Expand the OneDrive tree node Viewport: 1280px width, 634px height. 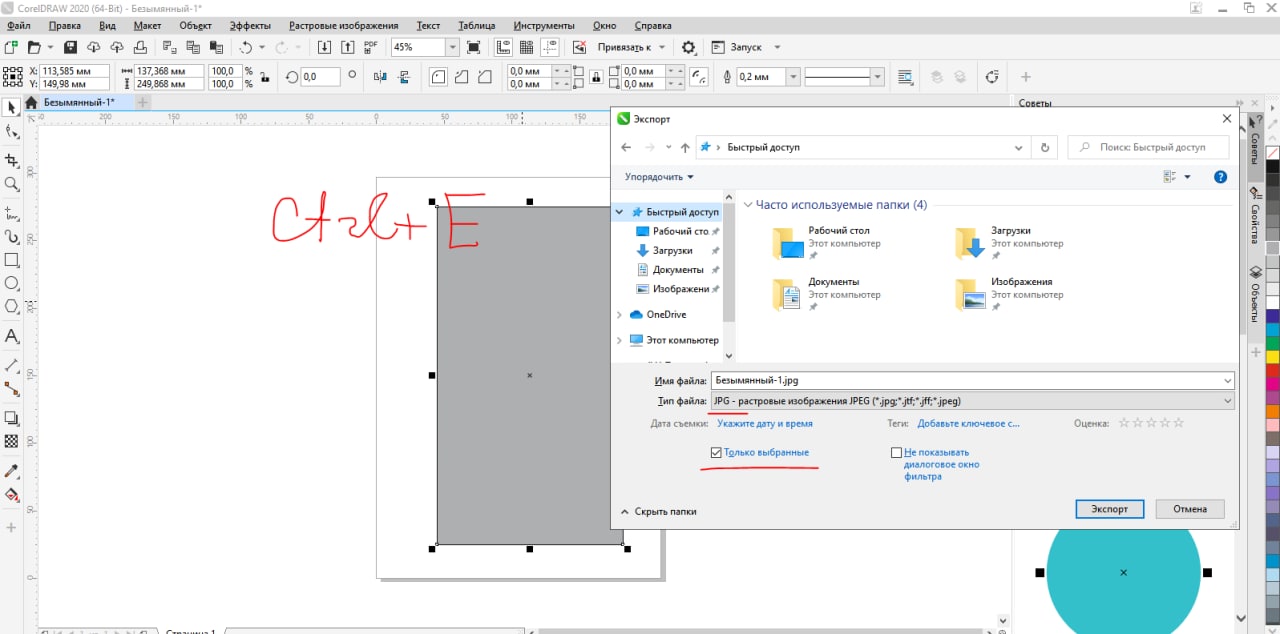[x=620, y=315]
